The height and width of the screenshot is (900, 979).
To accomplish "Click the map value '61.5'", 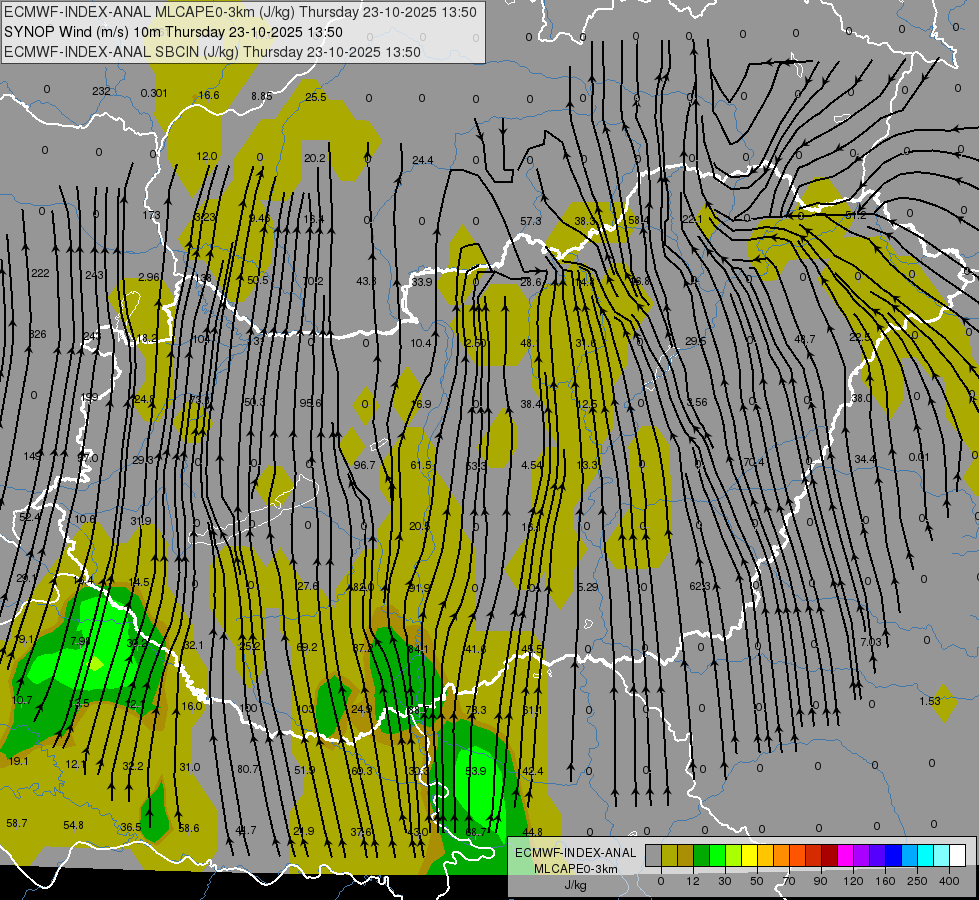I will pos(421,465).
